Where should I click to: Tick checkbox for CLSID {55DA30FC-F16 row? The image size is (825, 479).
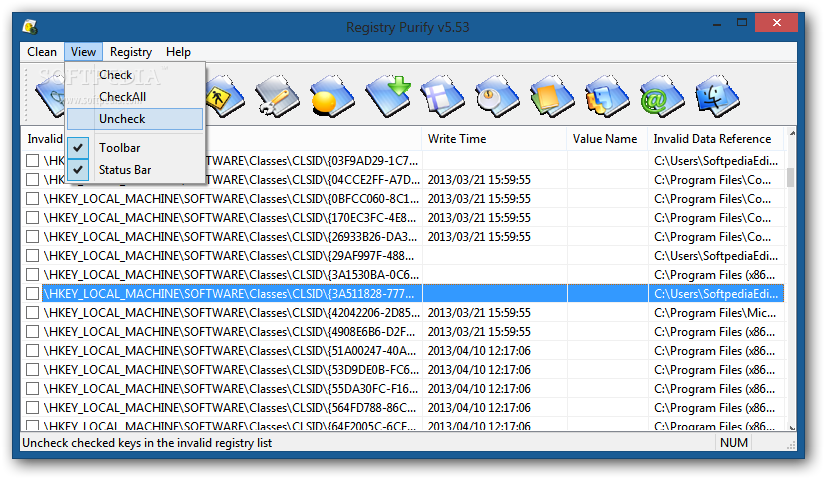33,388
